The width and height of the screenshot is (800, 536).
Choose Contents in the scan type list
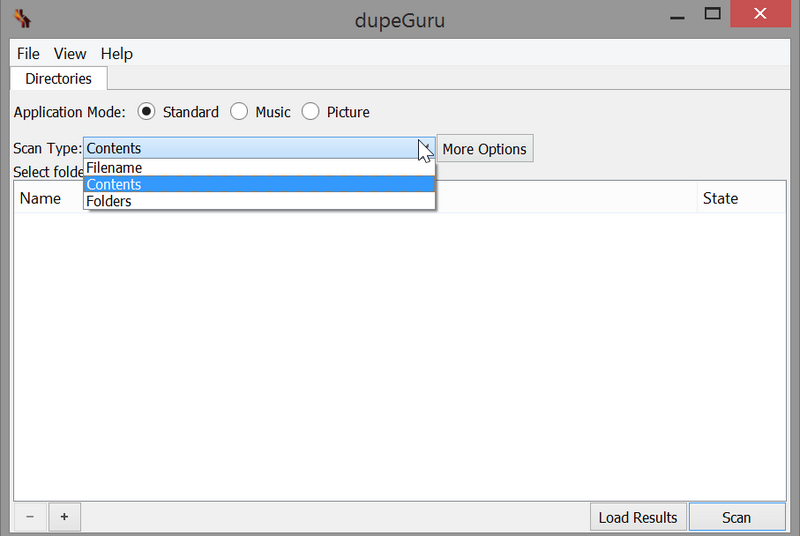[x=114, y=185]
